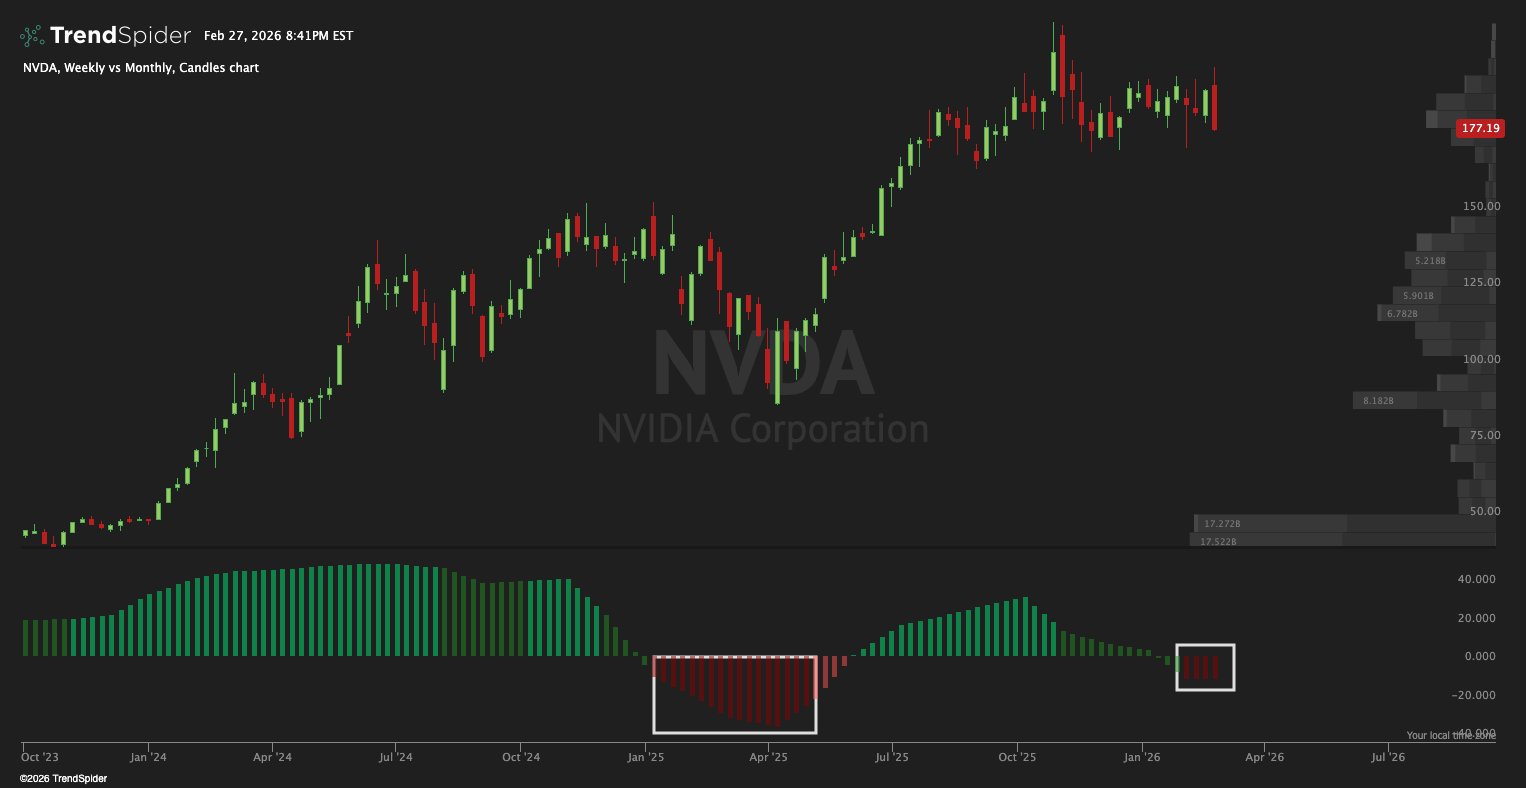Click the ©2026 TrendSpider copyright text
The width and height of the screenshot is (1526, 788).
63,778
